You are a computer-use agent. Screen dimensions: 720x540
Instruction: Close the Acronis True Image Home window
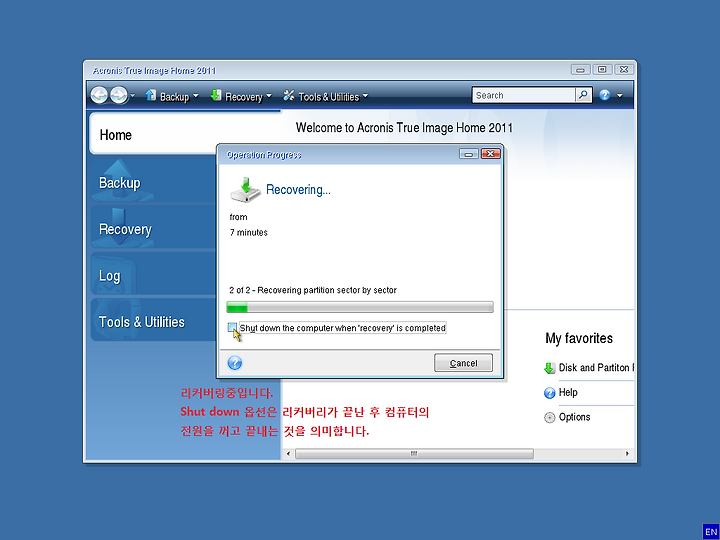(x=624, y=69)
